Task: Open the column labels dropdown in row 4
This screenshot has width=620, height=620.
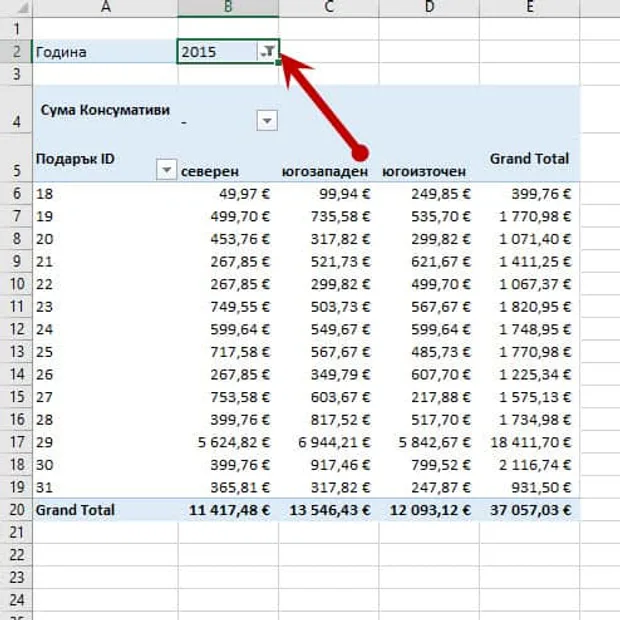Action: (x=267, y=121)
